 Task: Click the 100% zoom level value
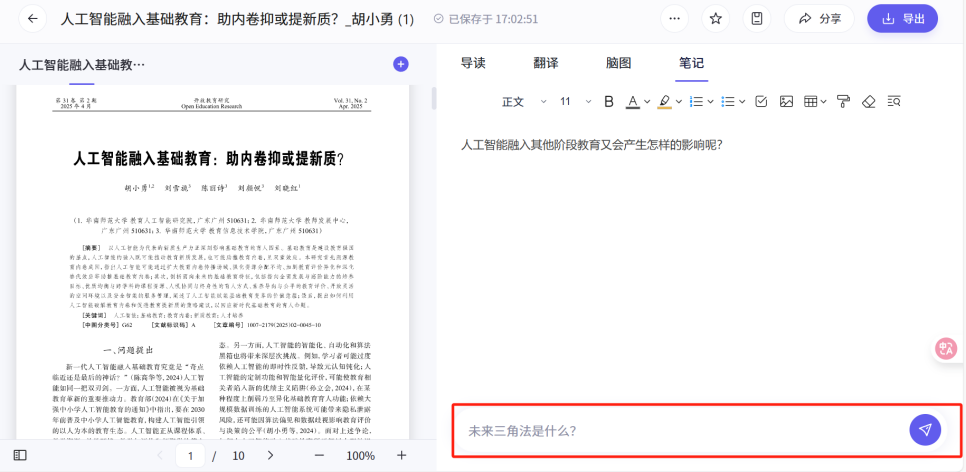pos(360,456)
